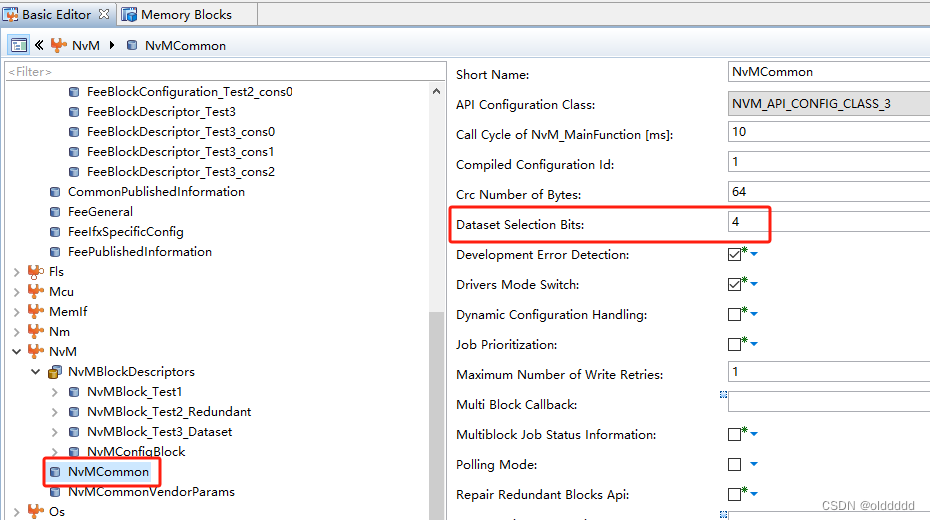930x520 pixels.
Task: Edit Call Cycle of NvM_MainFunction value
Action: click(x=829, y=132)
